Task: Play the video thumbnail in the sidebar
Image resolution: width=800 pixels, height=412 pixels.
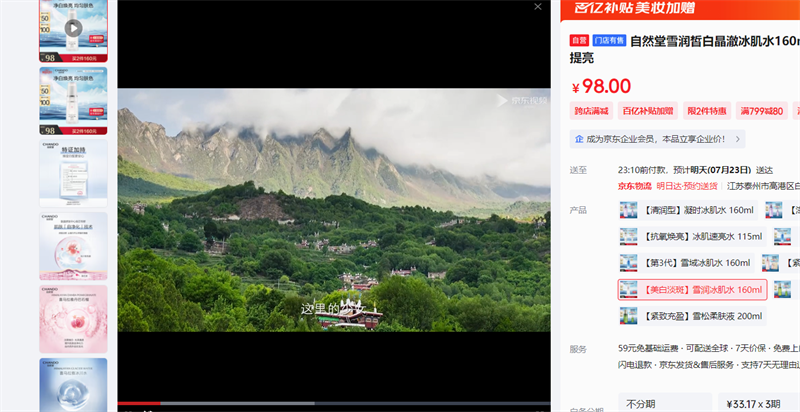Action: tap(73, 29)
